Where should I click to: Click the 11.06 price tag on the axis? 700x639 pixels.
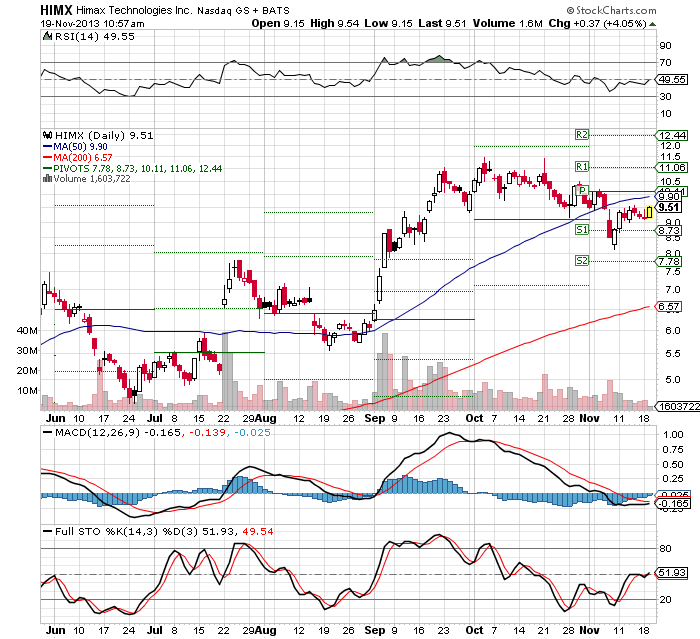672,168
